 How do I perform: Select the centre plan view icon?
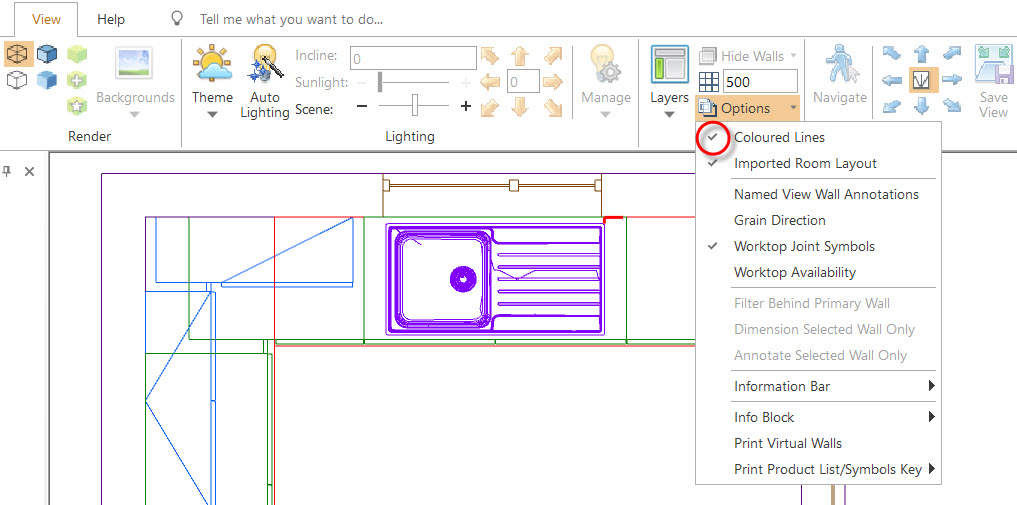(x=922, y=80)
